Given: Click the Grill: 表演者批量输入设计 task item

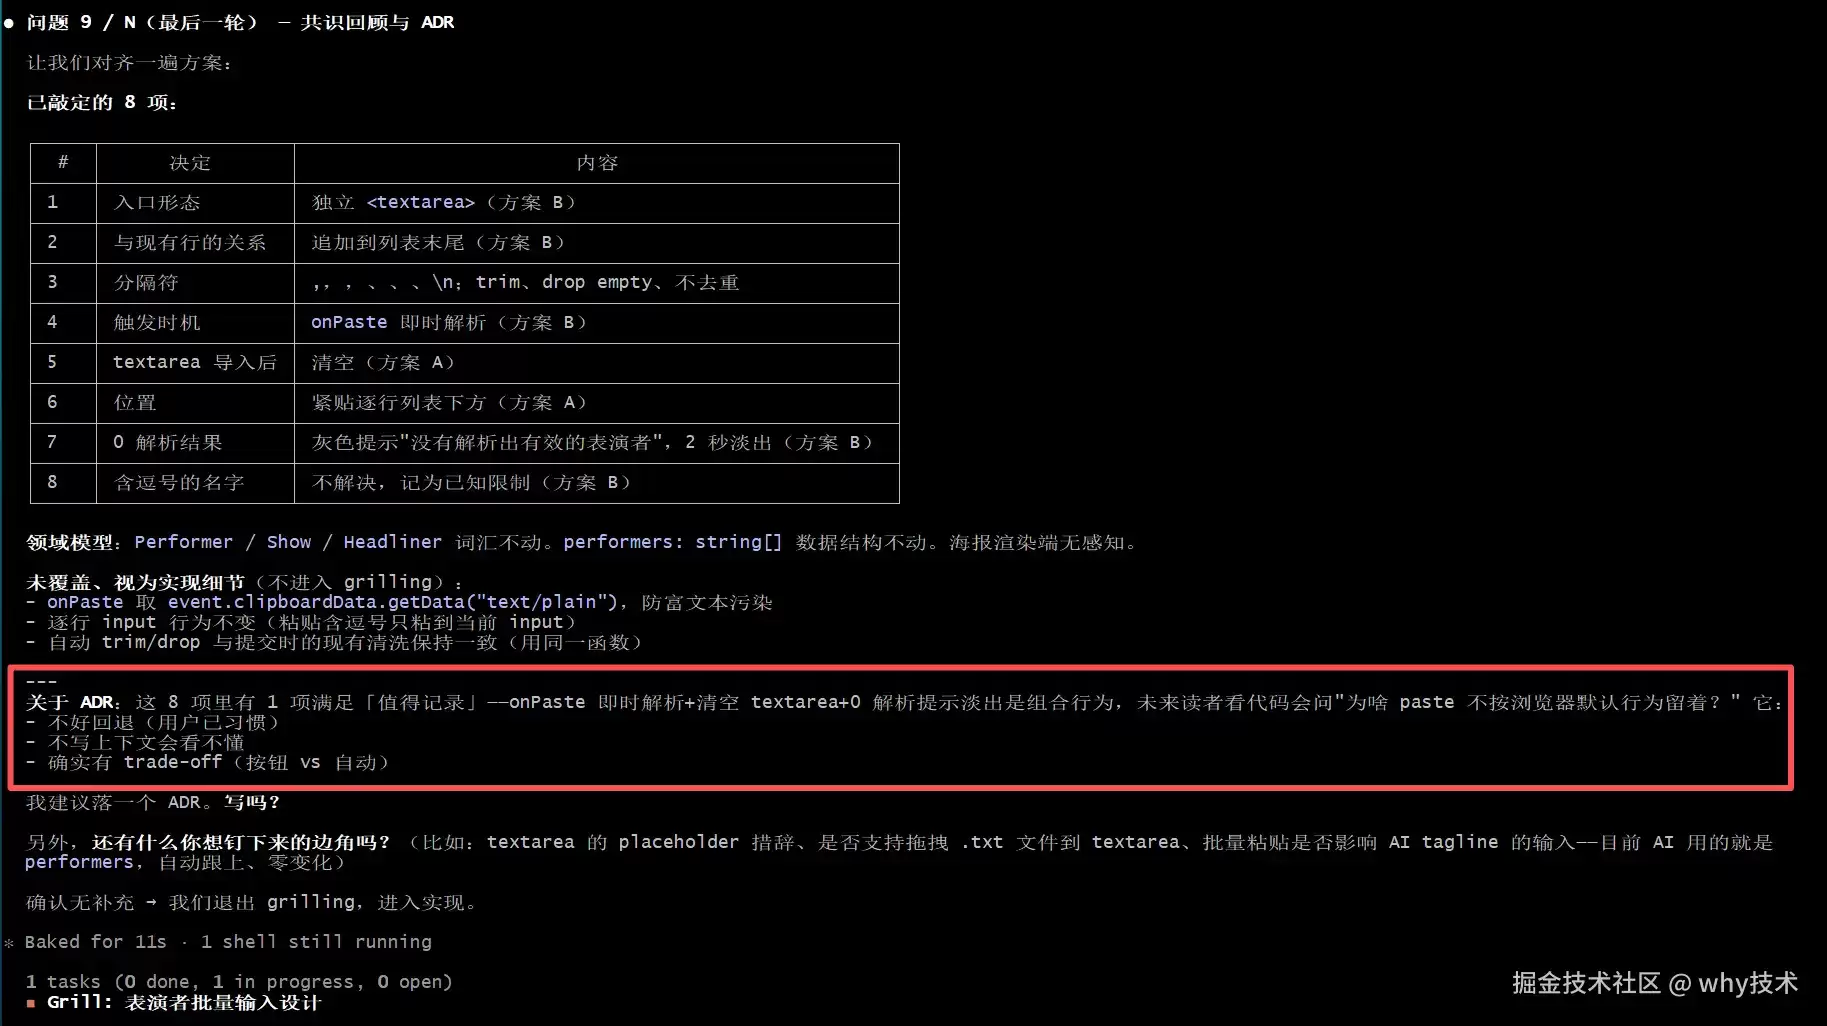Looking at the screenshot, I should point(184,1002).
